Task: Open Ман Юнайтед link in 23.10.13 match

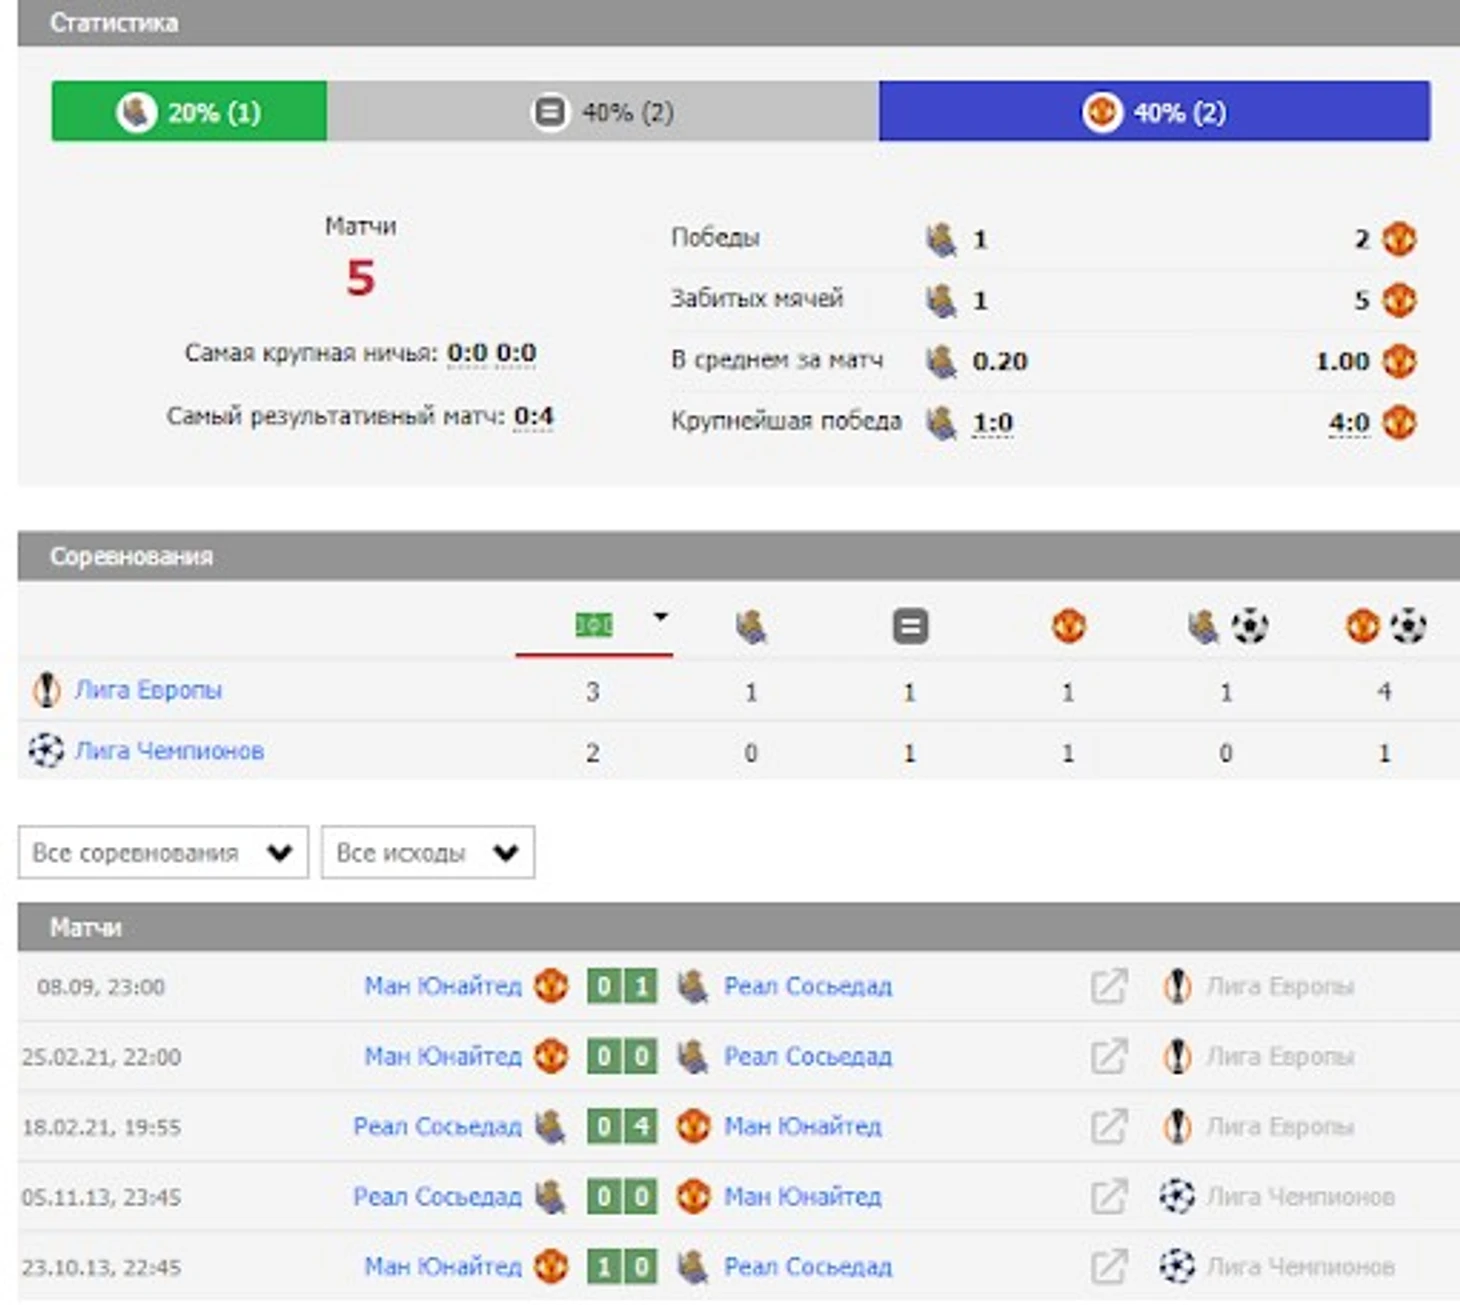Action: [x=443, y=1266]
